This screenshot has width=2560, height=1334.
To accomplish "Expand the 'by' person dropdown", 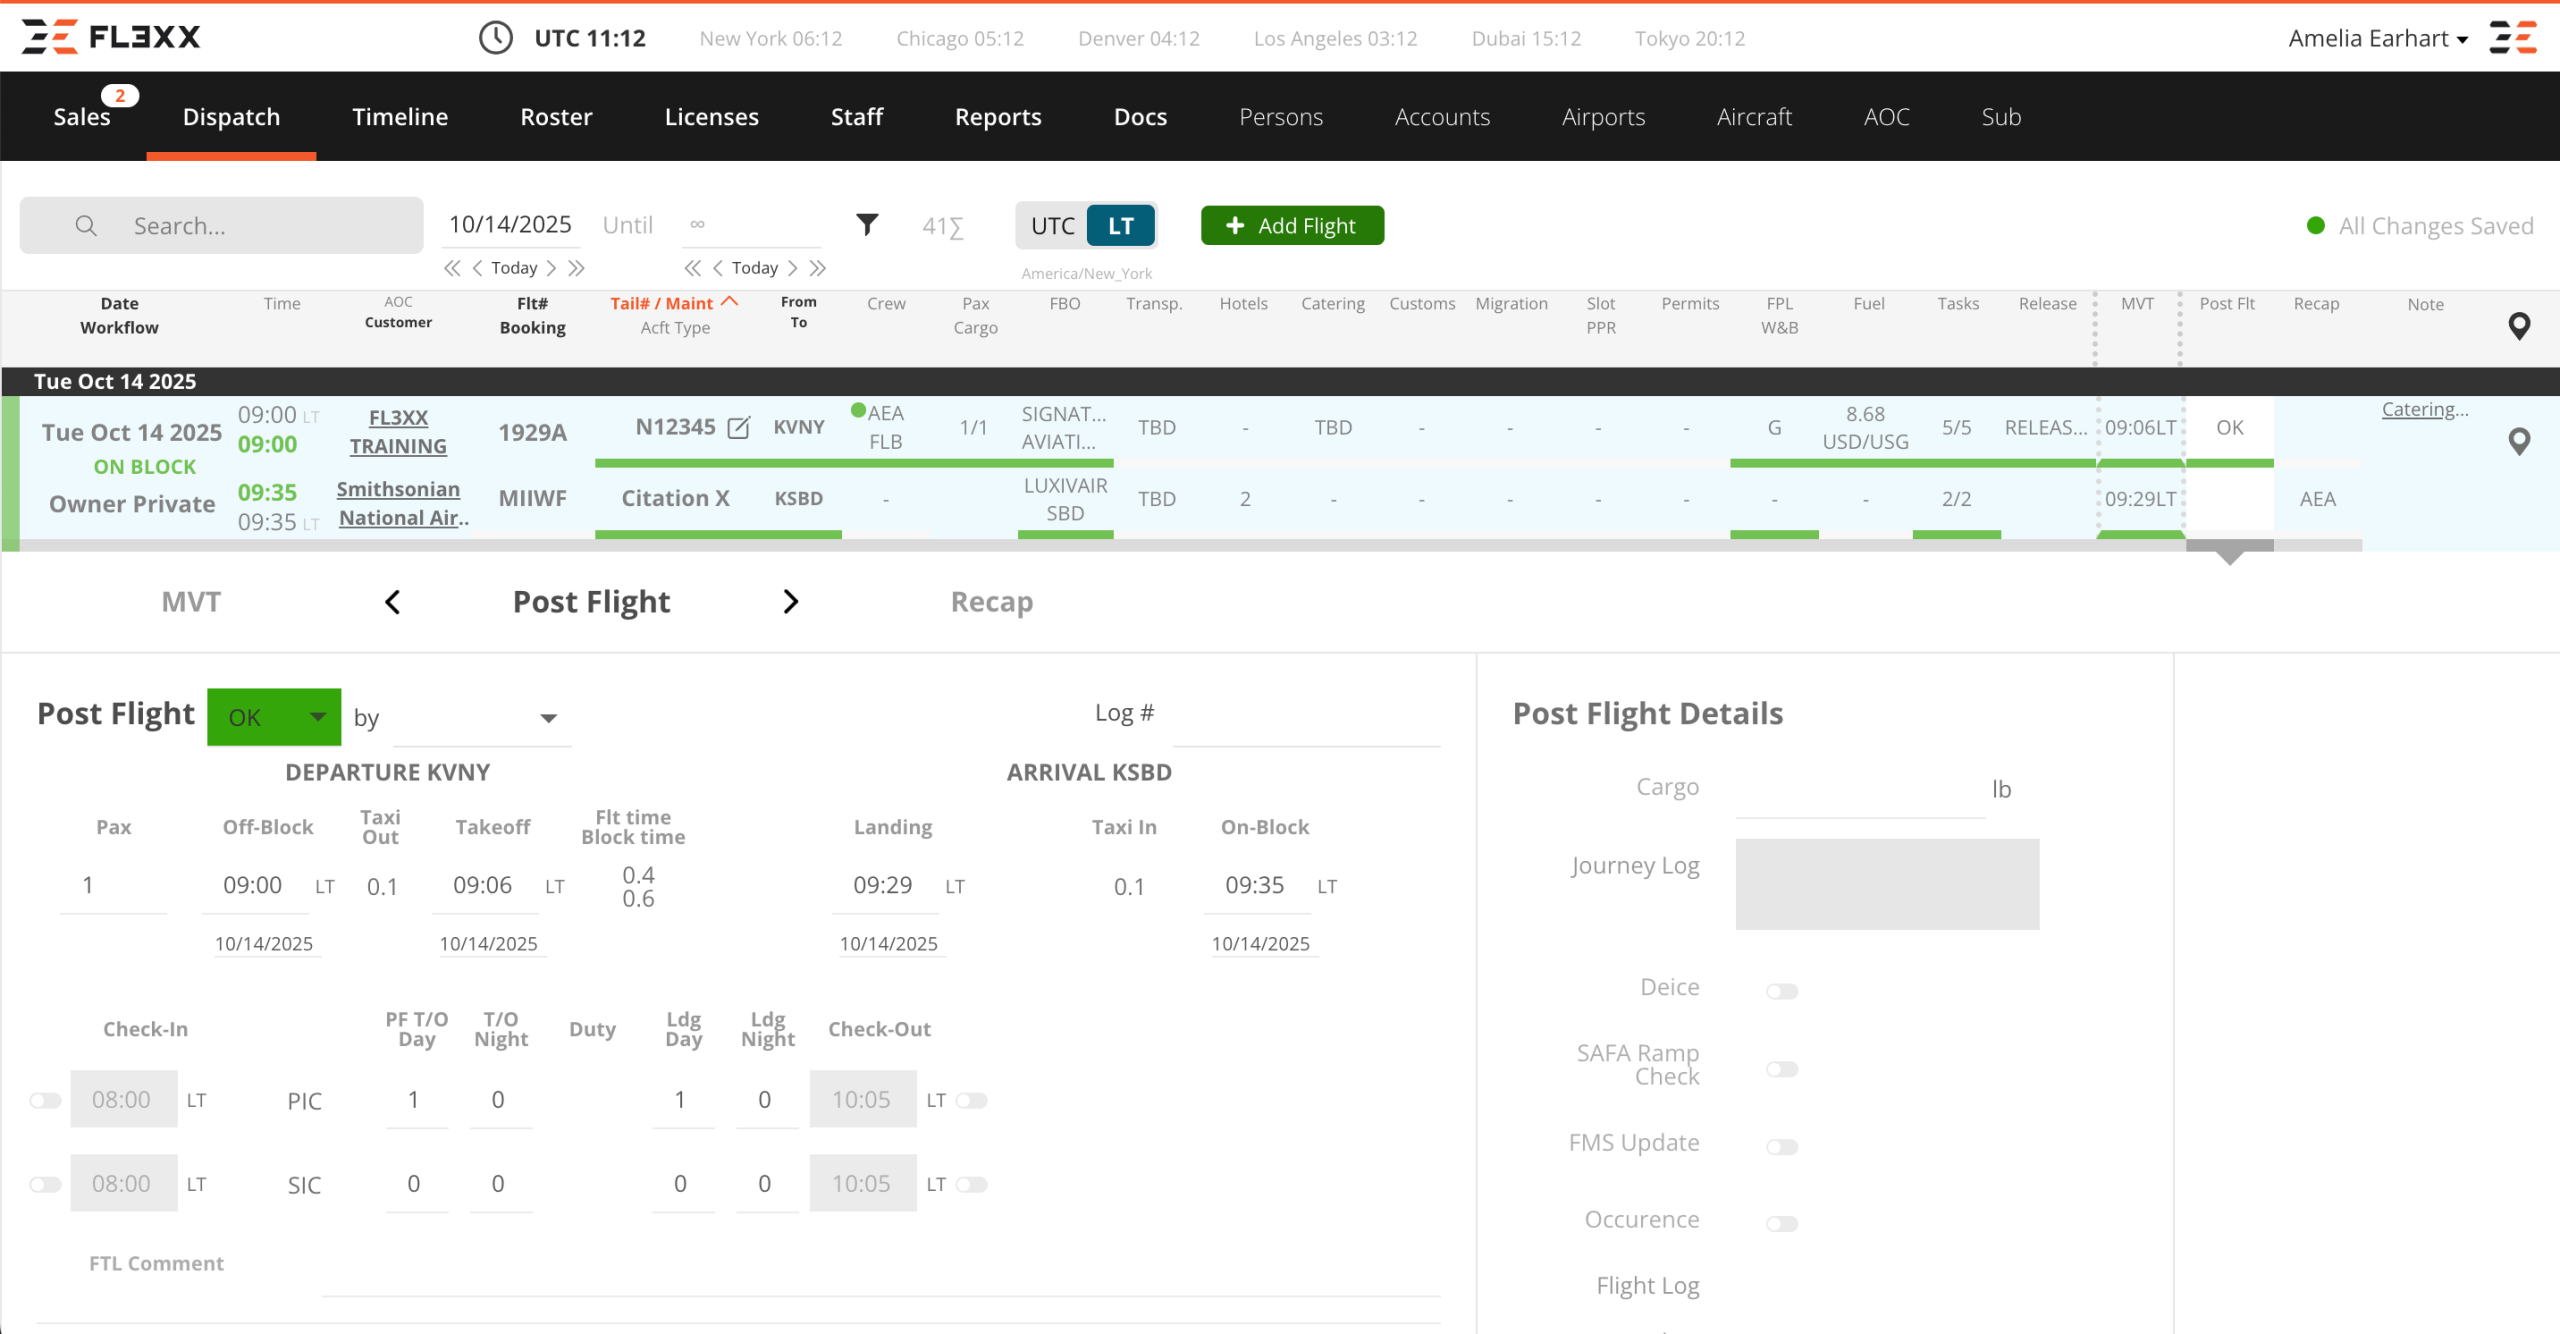I will coord(482,718).
